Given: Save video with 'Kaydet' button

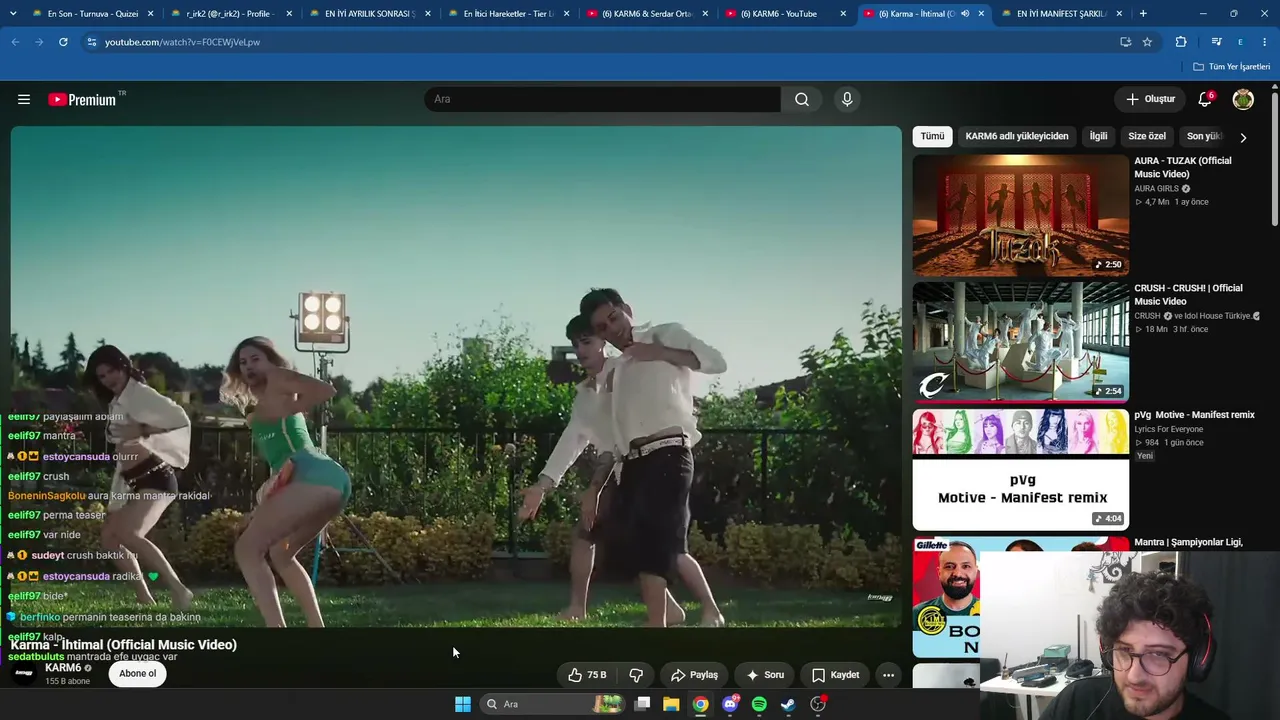Looking at the screenshot, I should click(836, 675).
